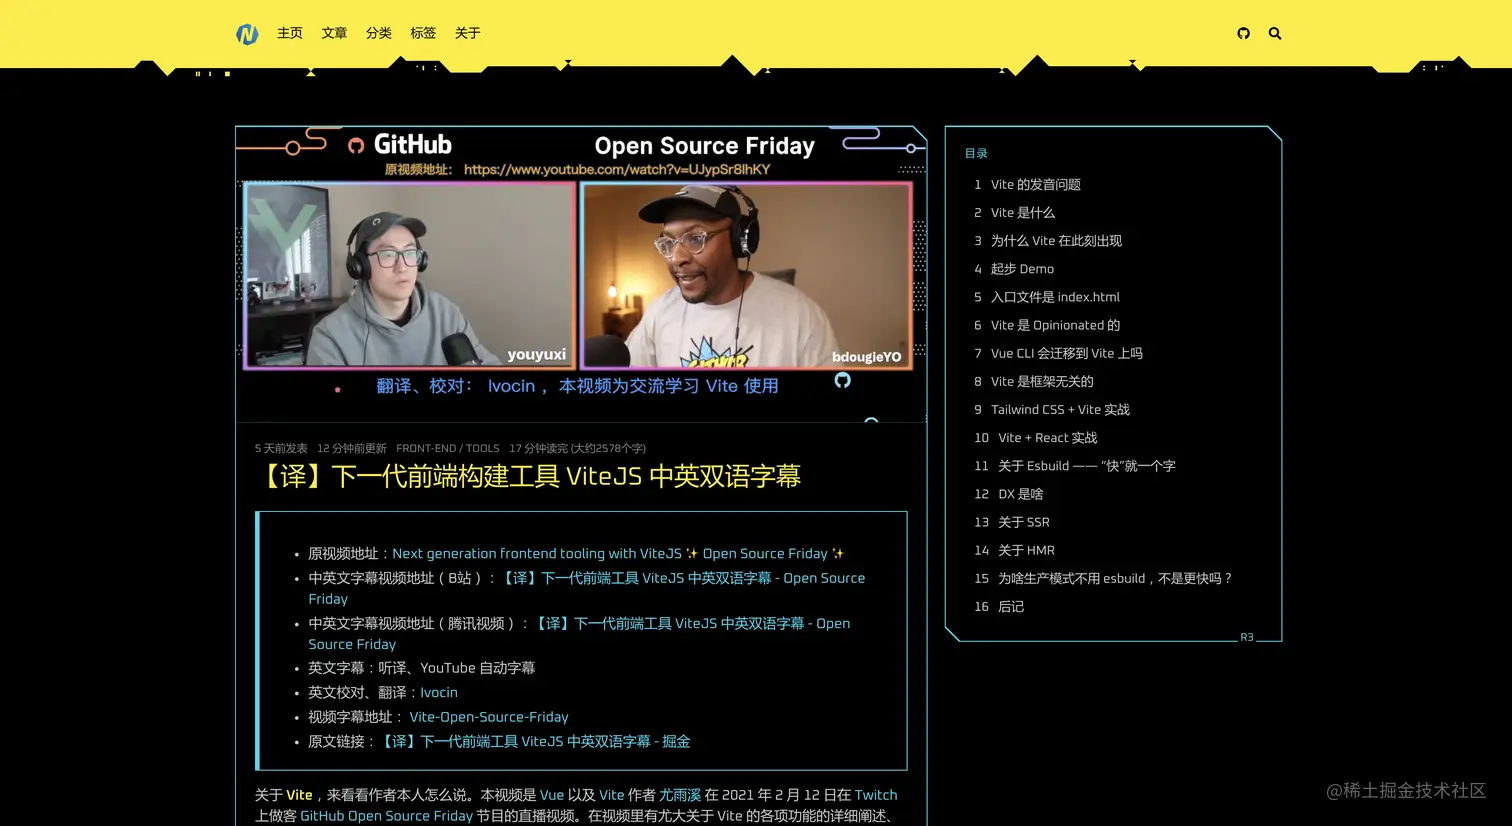Viewport: 1512px width, 826px height.
Task: Open the 文章 menu item
Action: click(334, 33)
